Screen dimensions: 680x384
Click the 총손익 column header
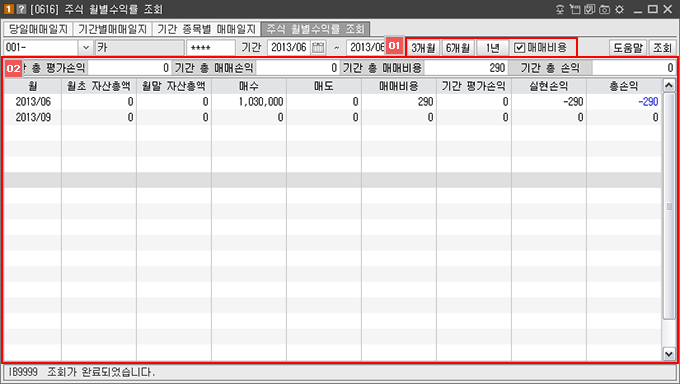coord(624,86)
